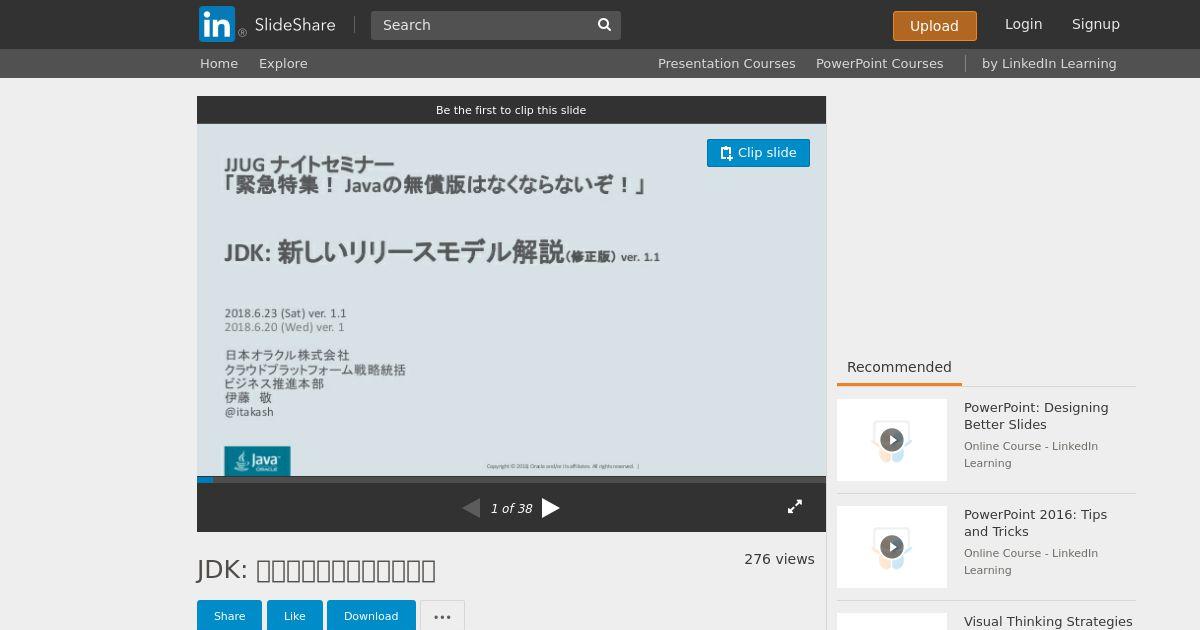The width and height of the screenshot is (1200, 630).
Task: Open Presentation Courses link
Action: (726, 63)
